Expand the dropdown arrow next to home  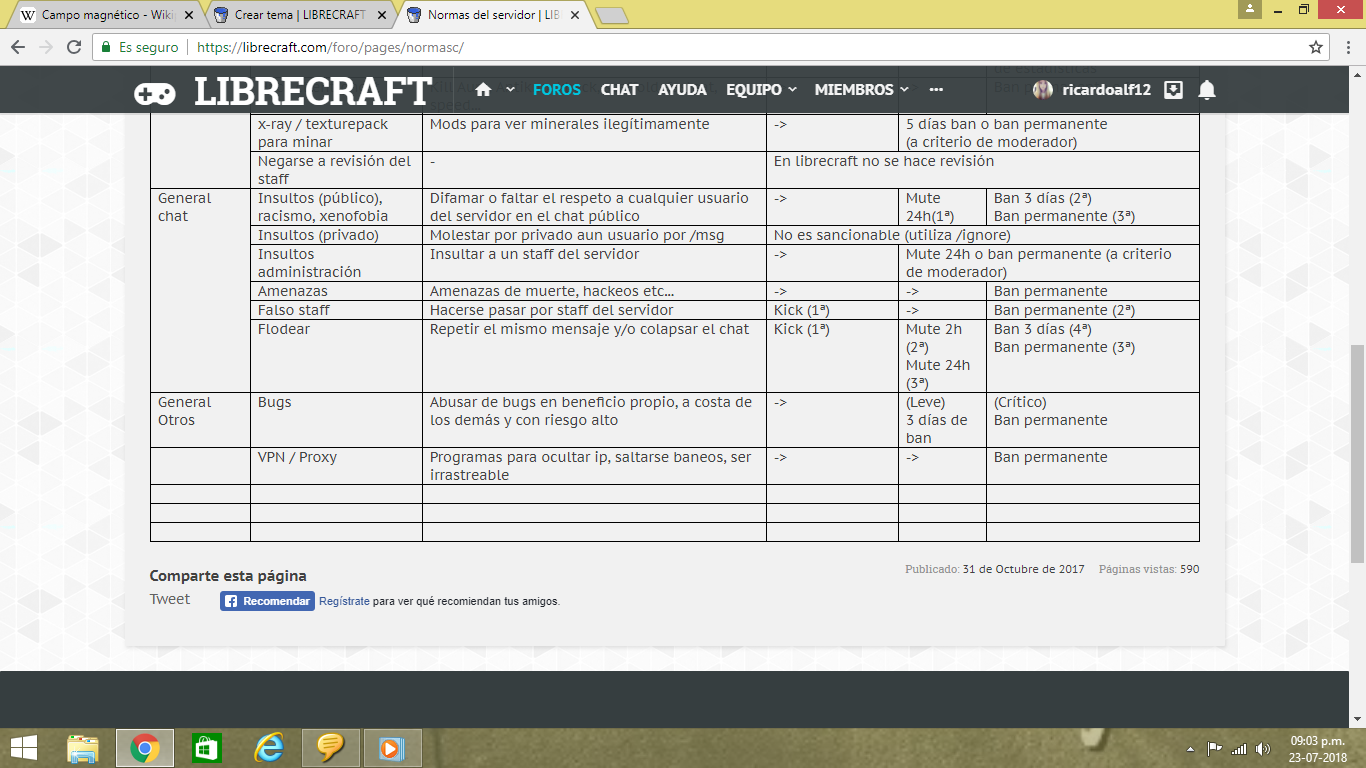(510, 90)
